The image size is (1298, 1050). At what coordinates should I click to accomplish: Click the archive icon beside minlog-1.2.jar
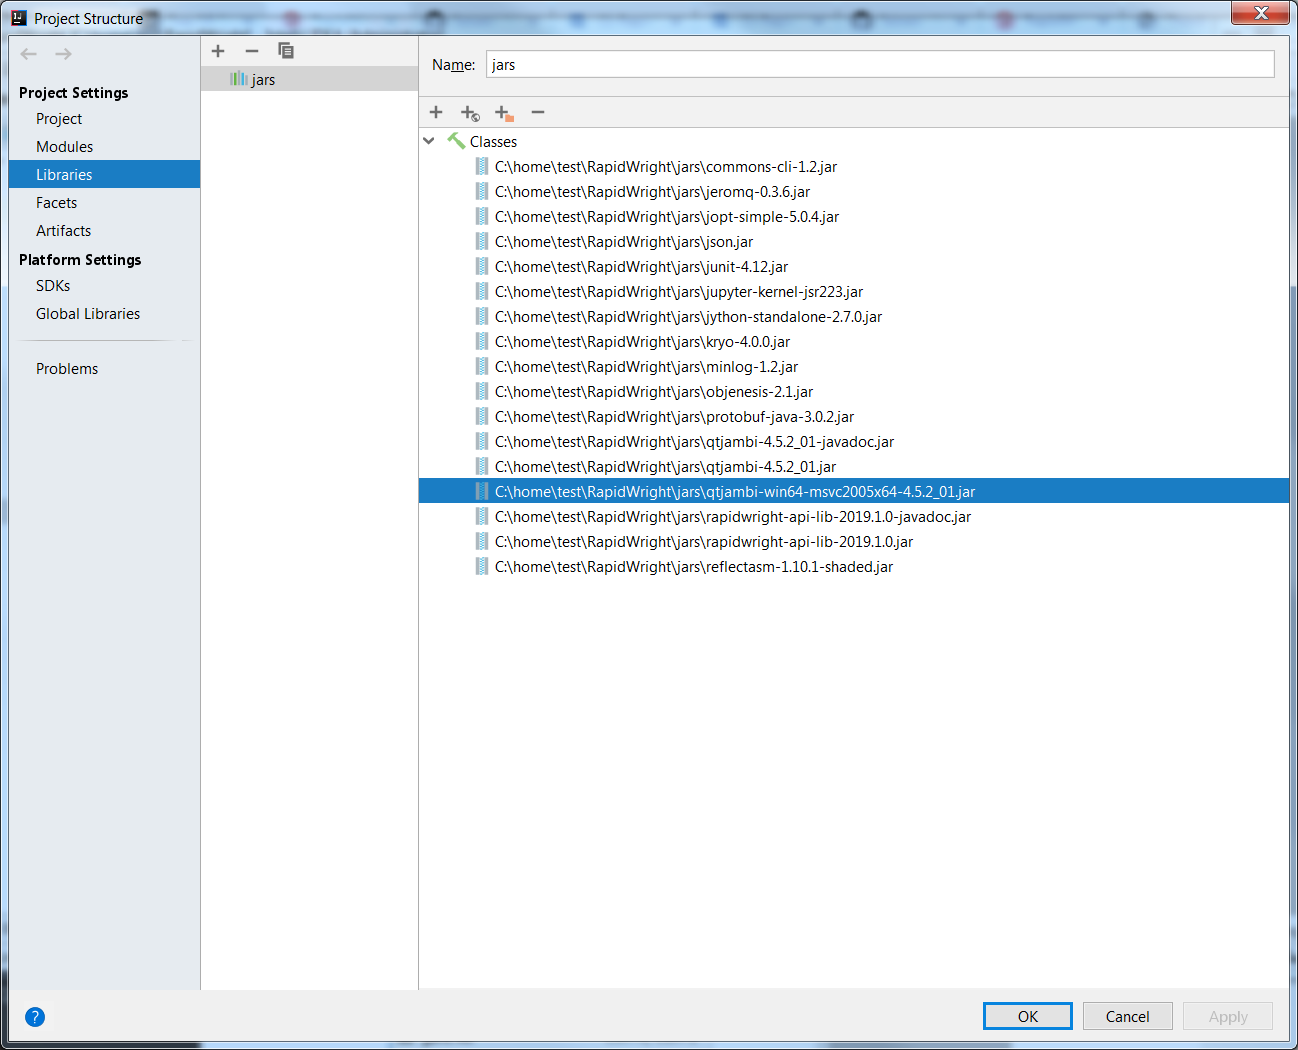click(482, 366)
